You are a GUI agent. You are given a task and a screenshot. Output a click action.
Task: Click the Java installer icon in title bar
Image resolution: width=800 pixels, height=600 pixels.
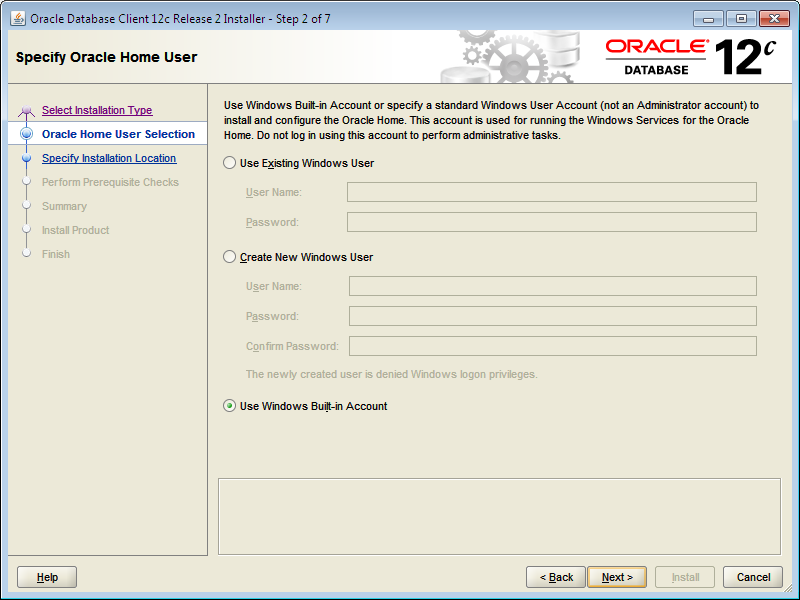(x=18, y=18)
